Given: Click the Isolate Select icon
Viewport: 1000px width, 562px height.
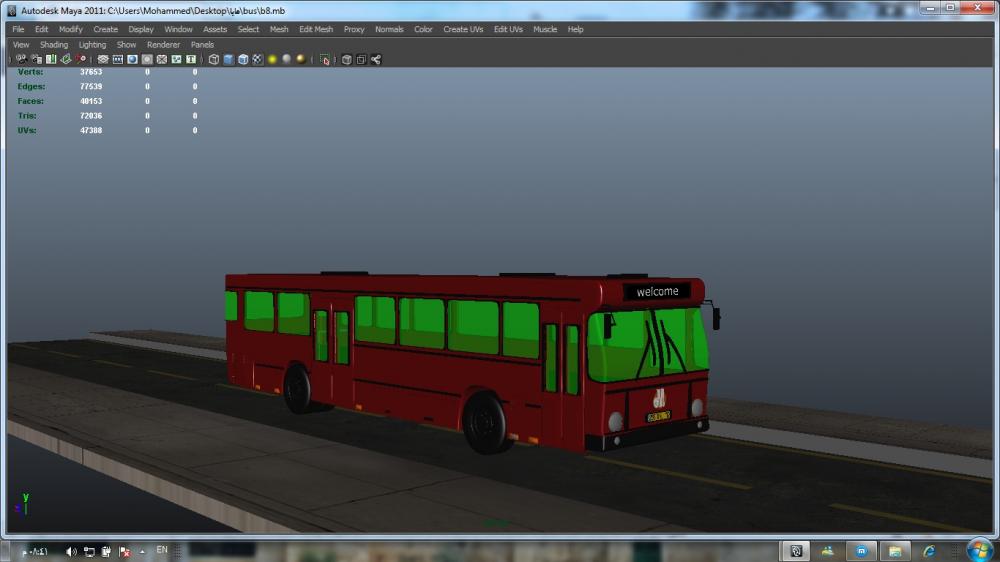Looking at the screenshot, I should pyautogui.click(x=324, y=59).
